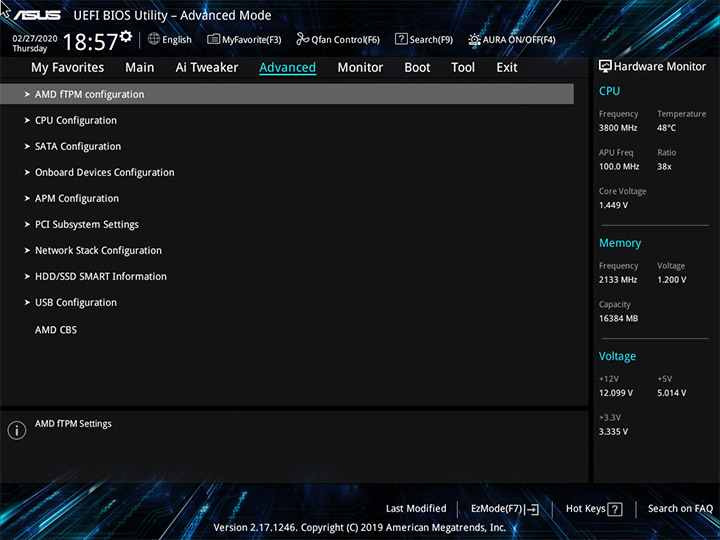720x540 pixels.
Task: Click AURA ON/OFF(F4) text
Action: [519, 39]
